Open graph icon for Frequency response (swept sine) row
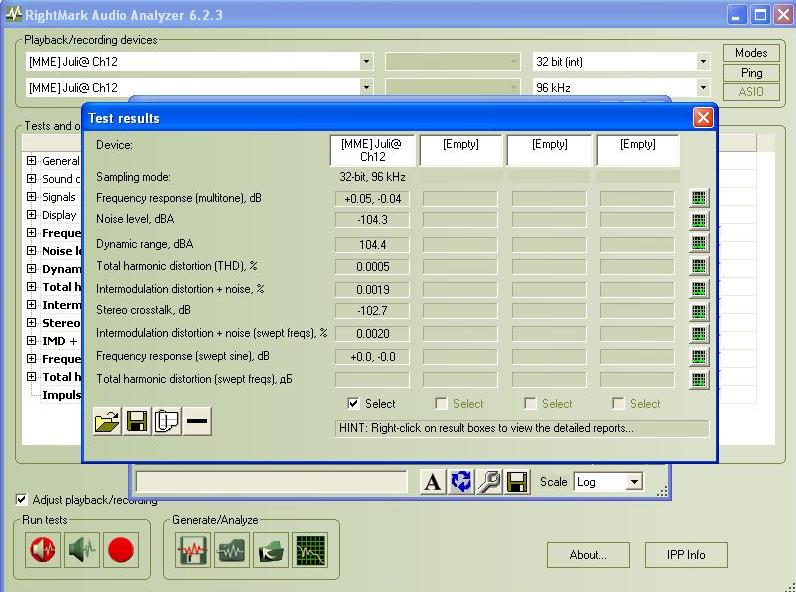The height and width of the screenshot is (592, 796). (699, 356)
